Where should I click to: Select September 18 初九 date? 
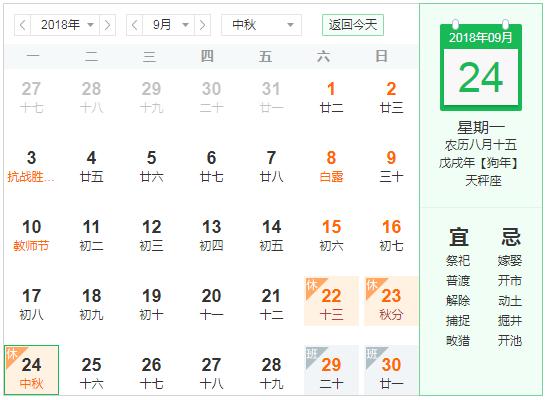[x=91, y=305]
